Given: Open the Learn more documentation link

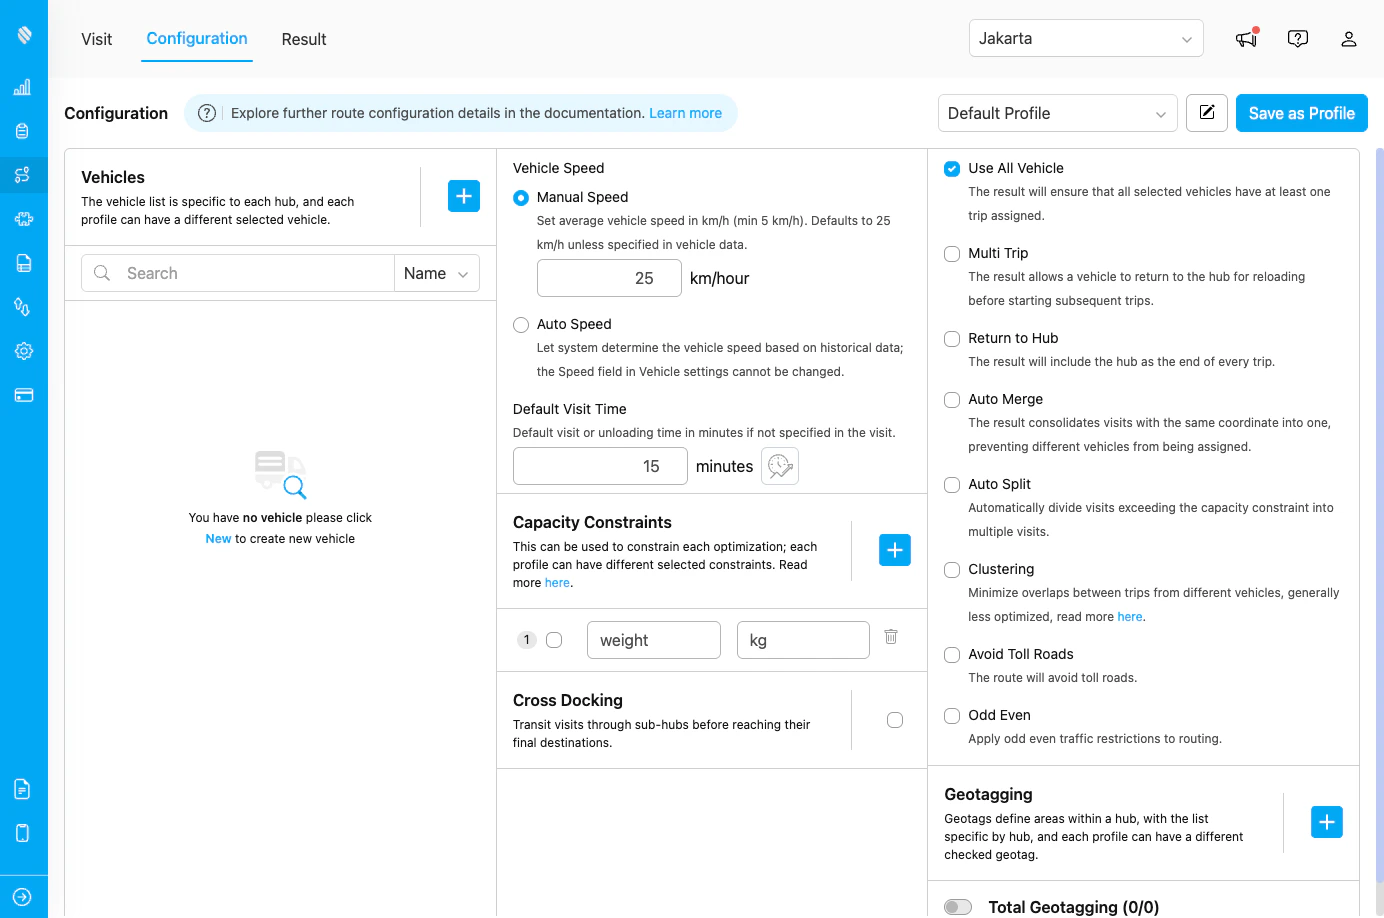Looking at the screenshot, I should [685, 113].
